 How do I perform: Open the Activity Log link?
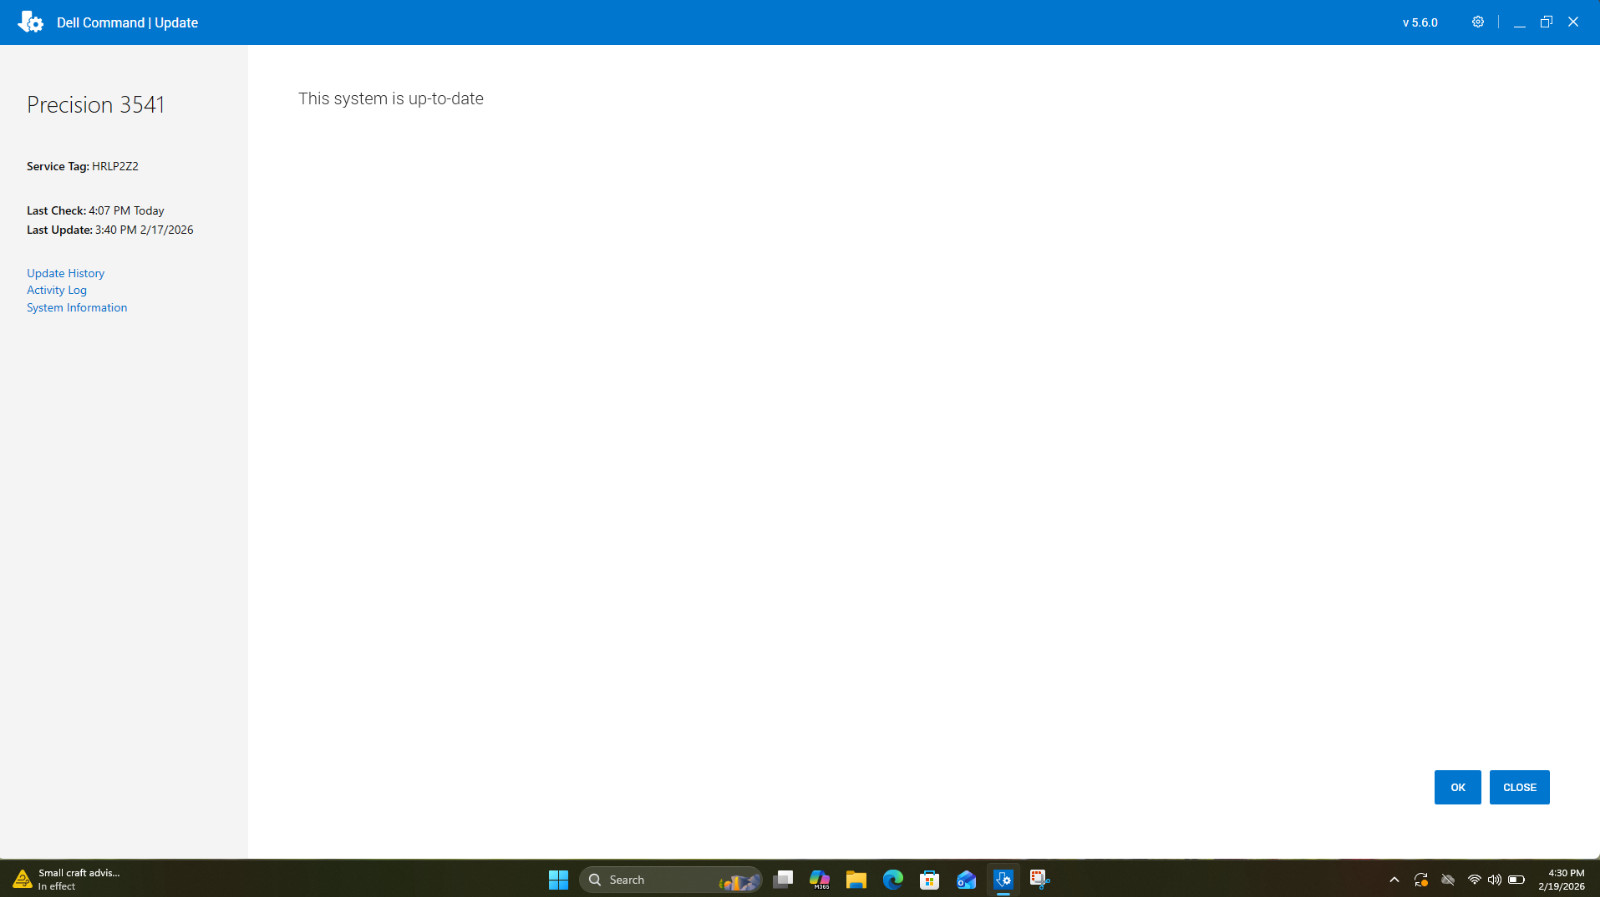click(57, 290)
